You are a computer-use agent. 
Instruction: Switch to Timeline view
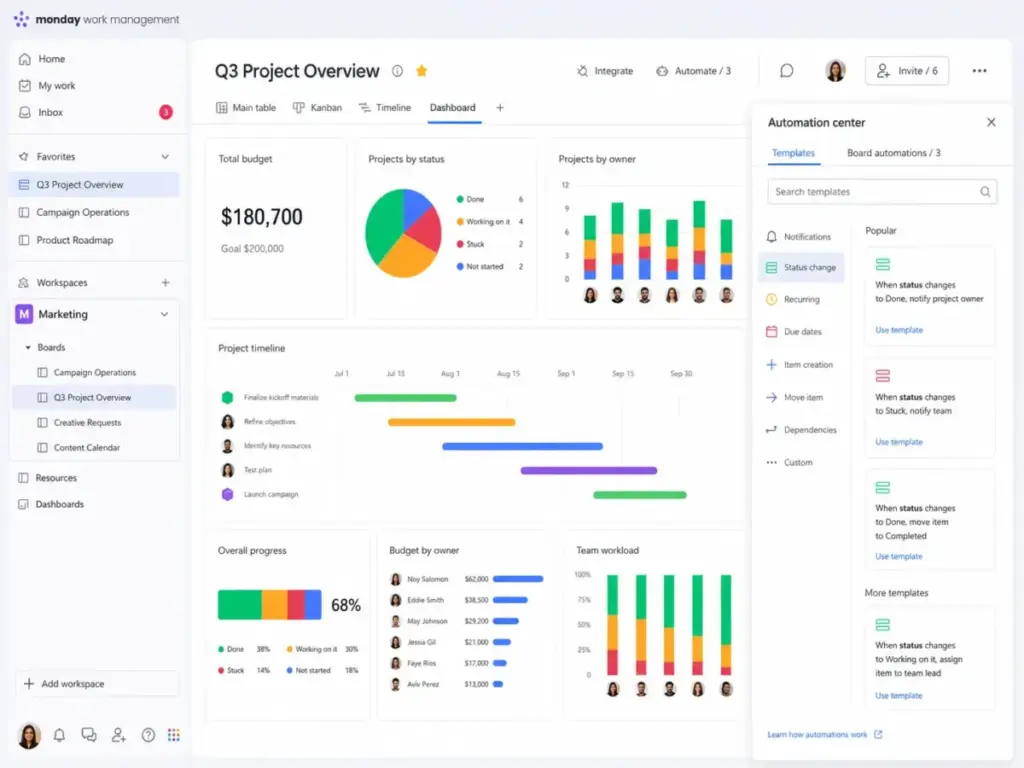(x=385, y=108)
